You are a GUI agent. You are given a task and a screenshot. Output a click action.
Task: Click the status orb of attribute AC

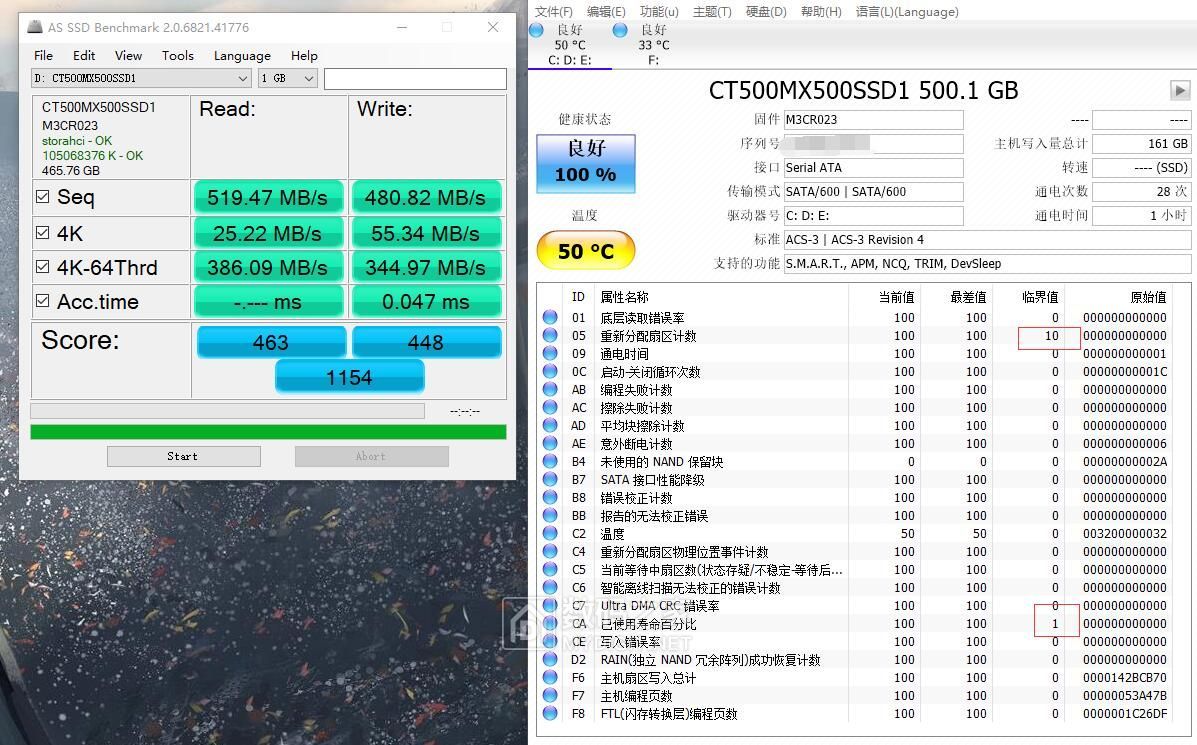[550, 407]
